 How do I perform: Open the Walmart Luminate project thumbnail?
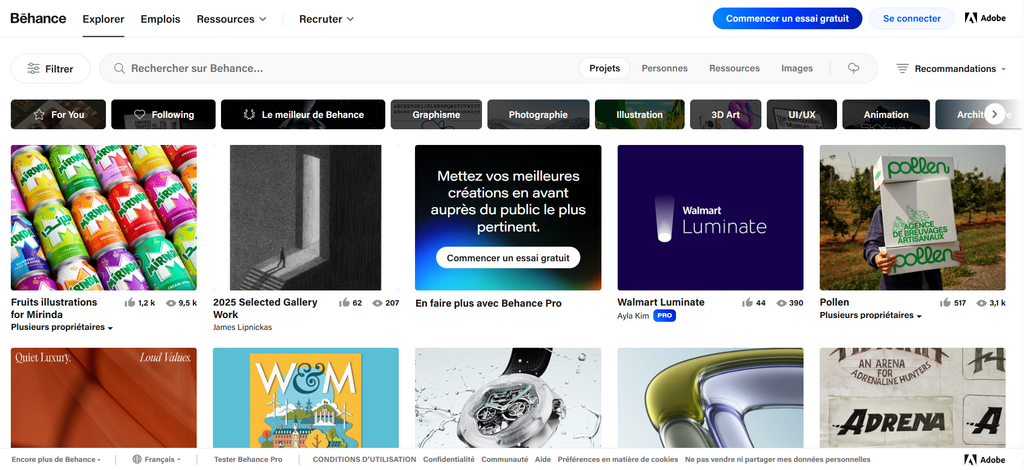click(x=711, y=217)
